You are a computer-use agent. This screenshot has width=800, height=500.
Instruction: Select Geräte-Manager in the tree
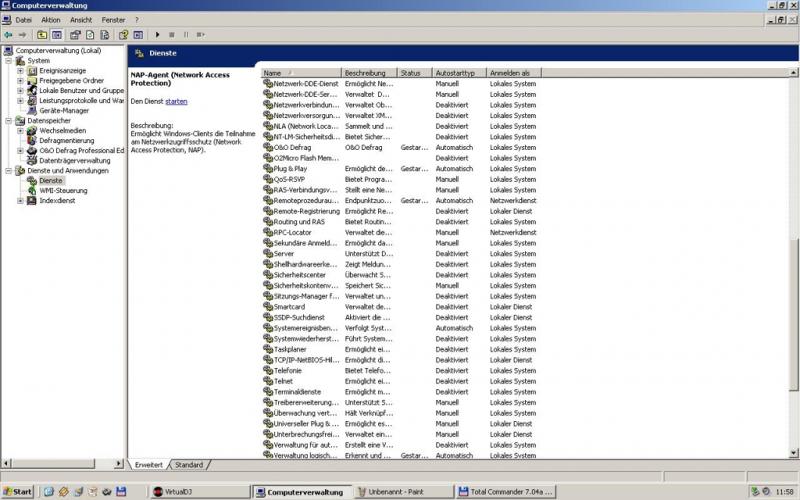point(63,110)
